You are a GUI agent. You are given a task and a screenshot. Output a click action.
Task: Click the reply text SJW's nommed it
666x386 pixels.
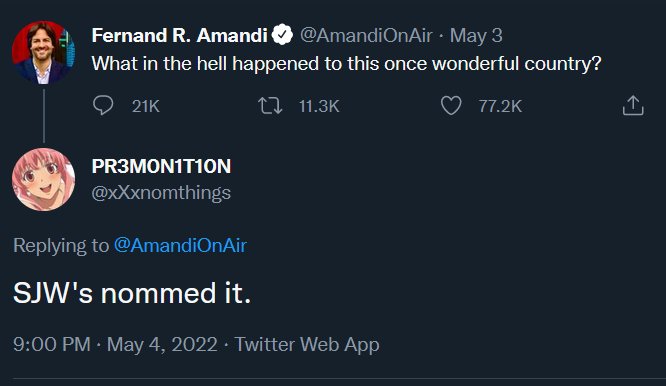point(132,293)
